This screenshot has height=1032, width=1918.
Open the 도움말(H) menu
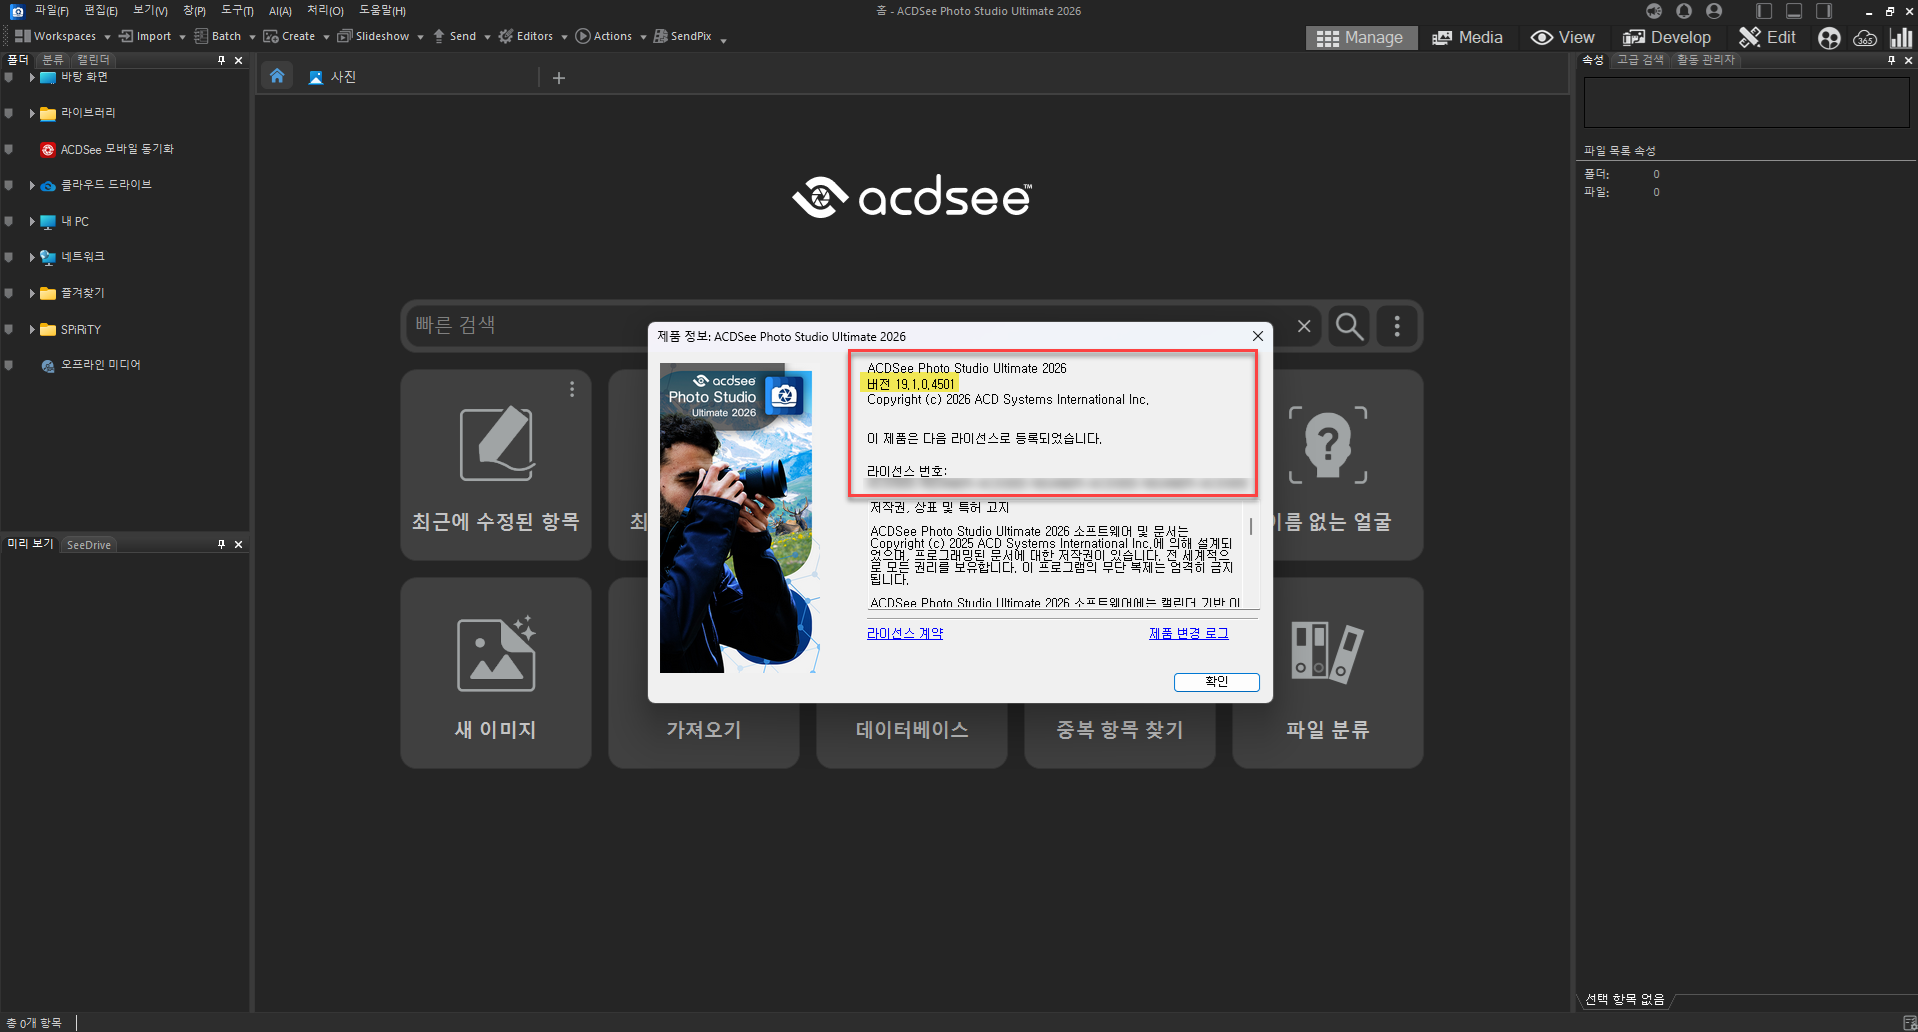[382, 11]
